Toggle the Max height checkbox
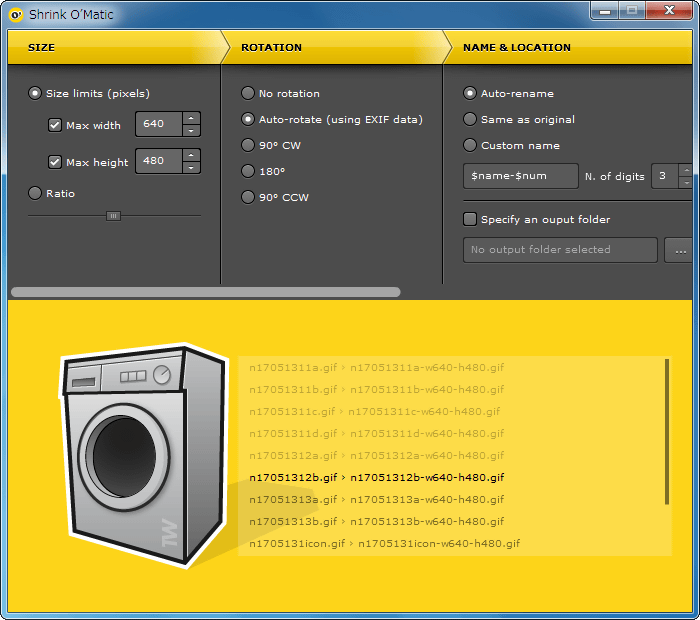Image resolution: width=700 pixels, height=620 pixels. 54,162
